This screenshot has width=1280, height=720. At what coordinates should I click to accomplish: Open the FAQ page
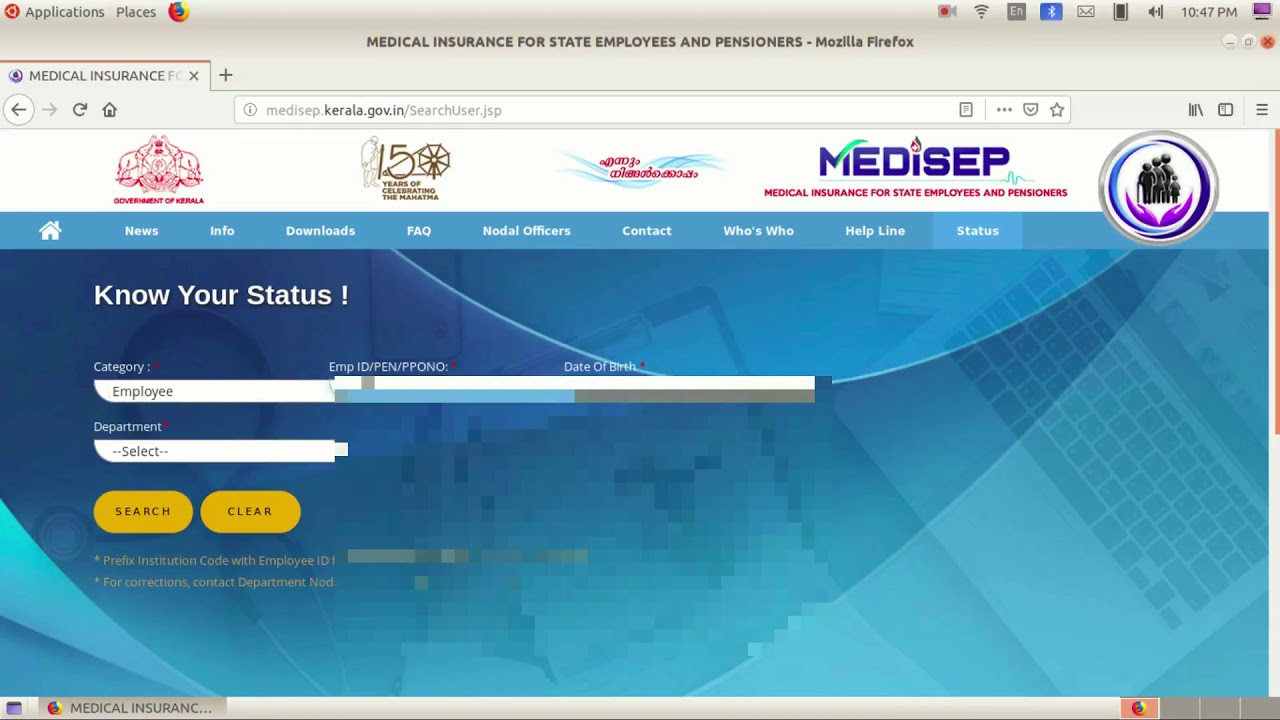[419, 231]
